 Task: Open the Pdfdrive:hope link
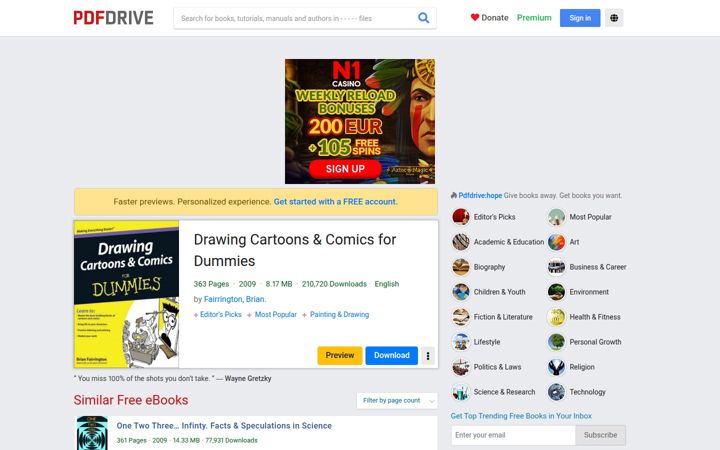pyautogui.click(x=480, y=195)
